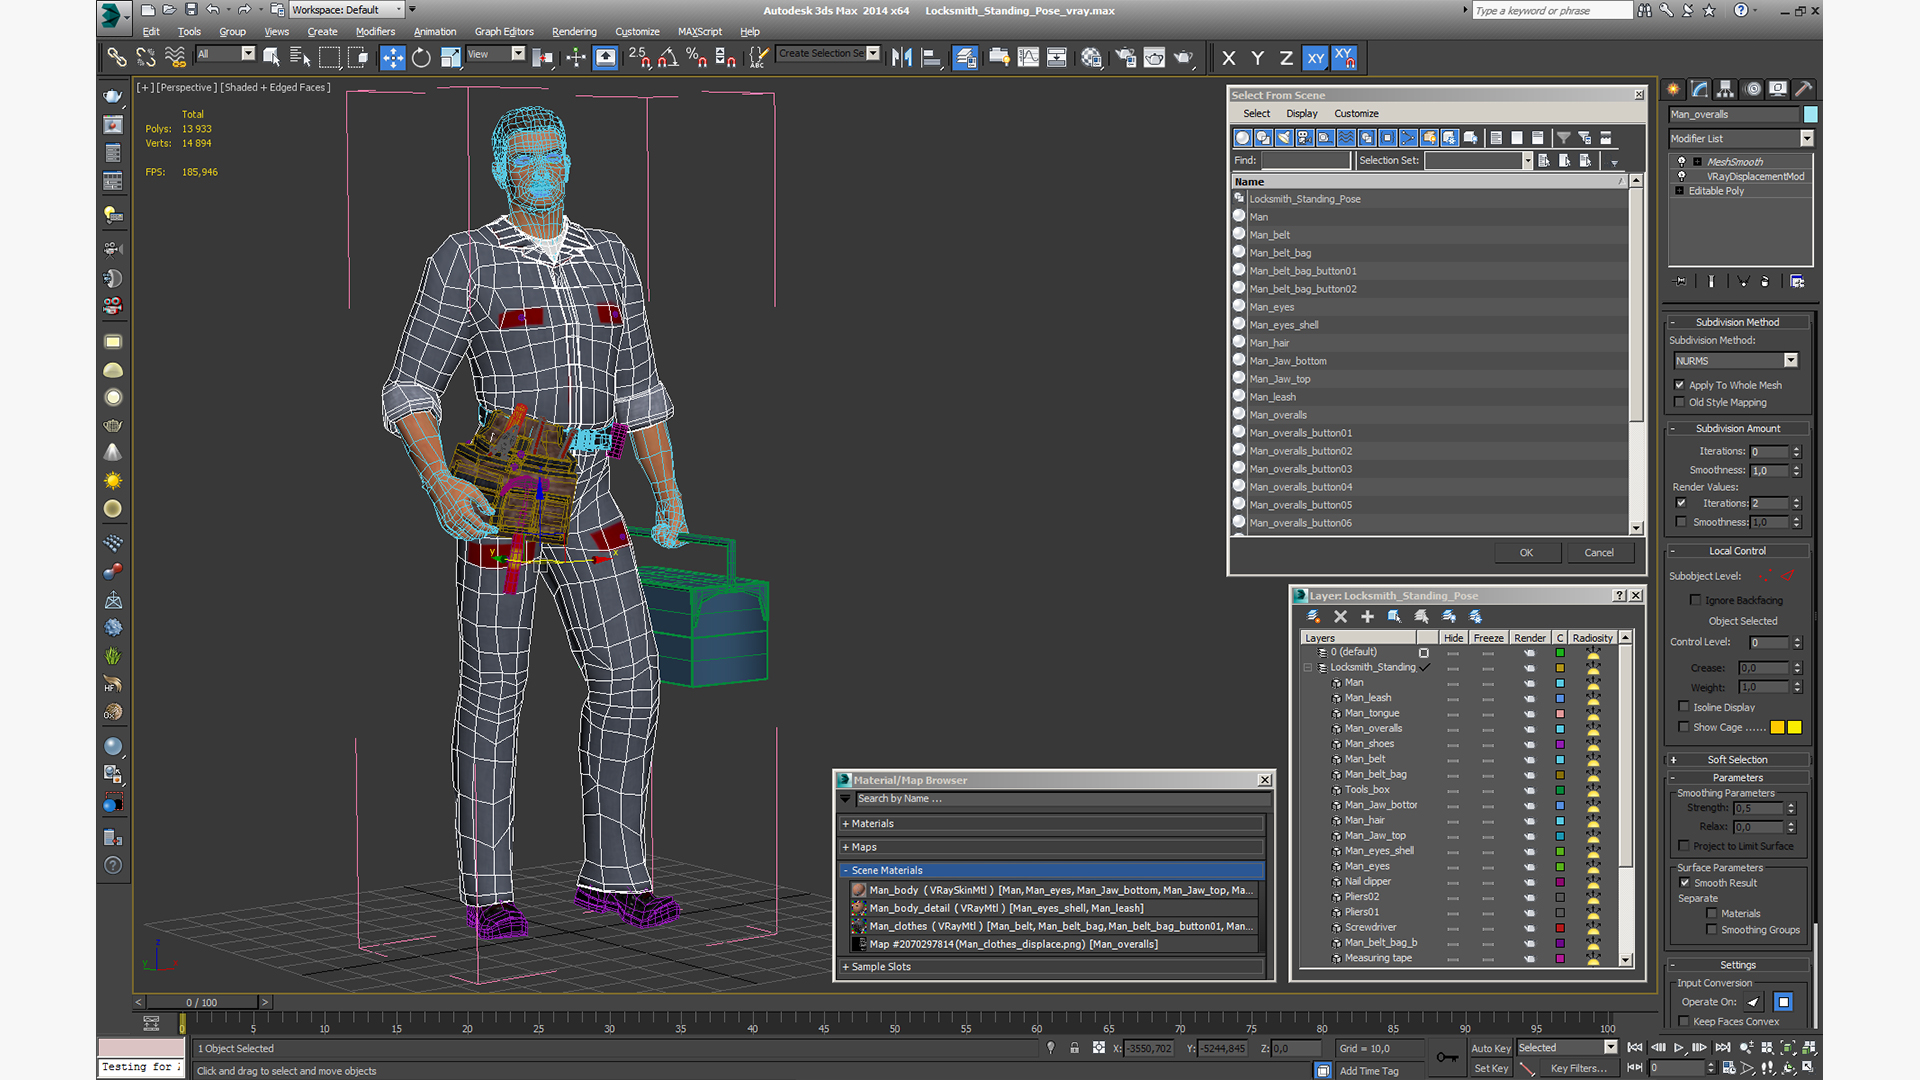
Task: Toggle MeshSmooth modifier lightbulb visibility
Action: pos(1681,161)
